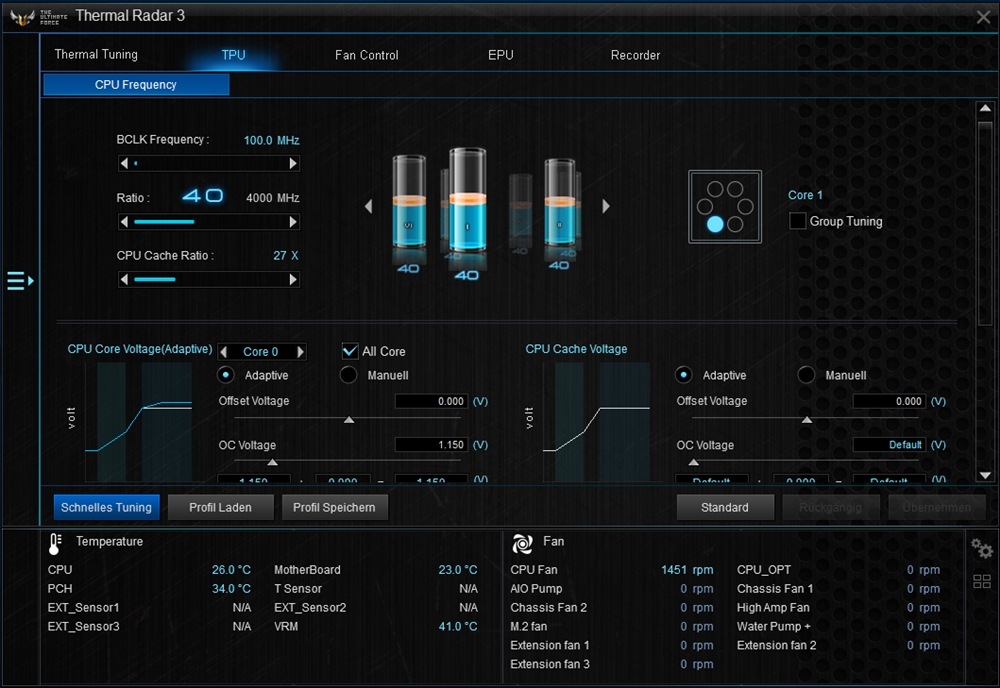
Task: Select Manuell for CPU Cache Voltage
Action: [x=806, y=375]
